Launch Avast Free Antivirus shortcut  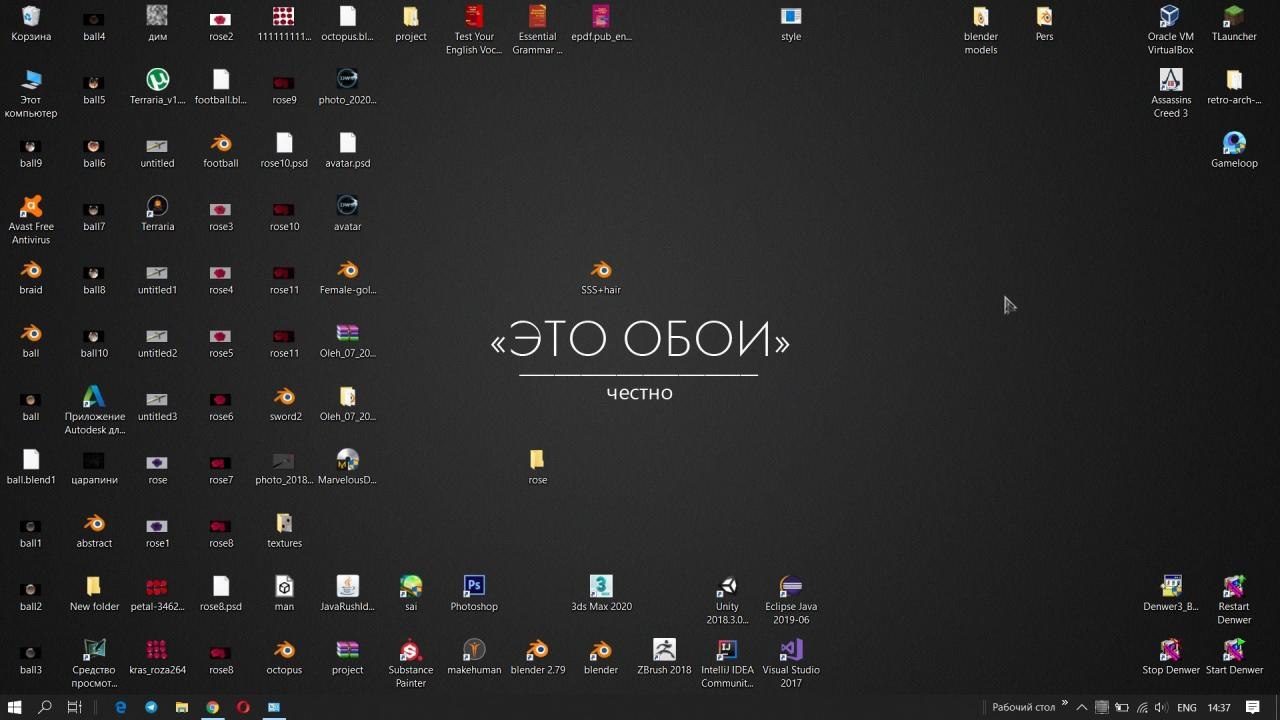click(x=31, y=220)
